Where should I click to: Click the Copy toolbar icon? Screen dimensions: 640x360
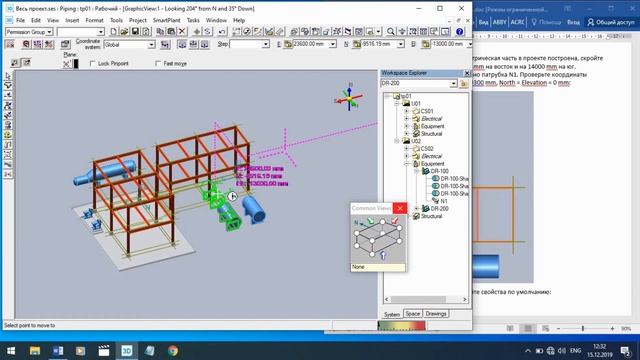click(160, 32)
